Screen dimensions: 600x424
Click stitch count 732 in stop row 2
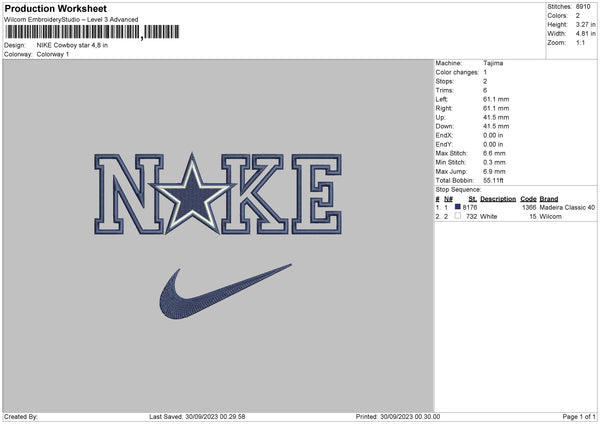472,217
